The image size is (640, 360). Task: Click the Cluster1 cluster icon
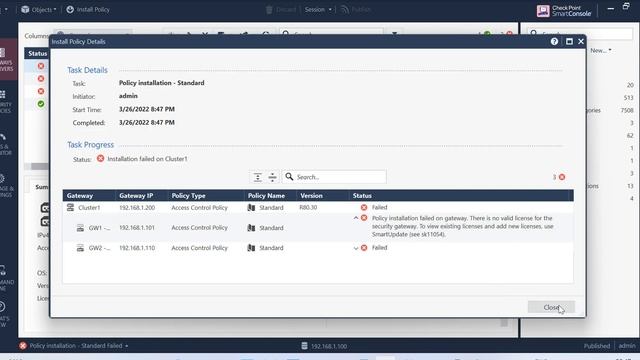[70, 207]
